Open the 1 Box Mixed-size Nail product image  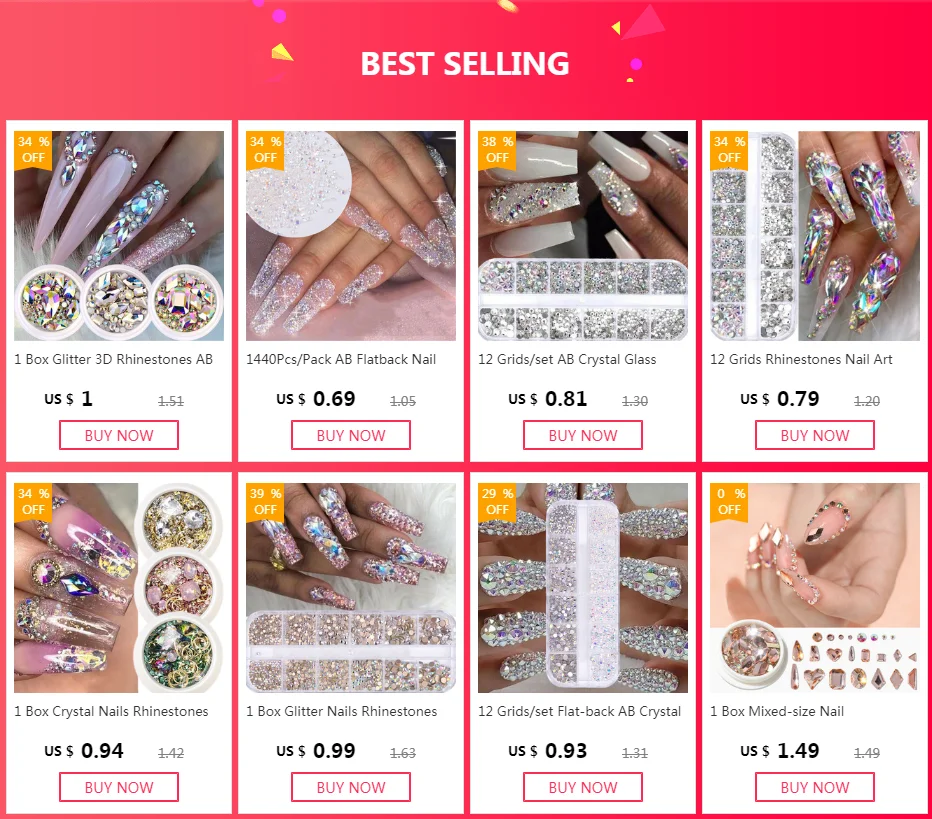pos(815,588)
